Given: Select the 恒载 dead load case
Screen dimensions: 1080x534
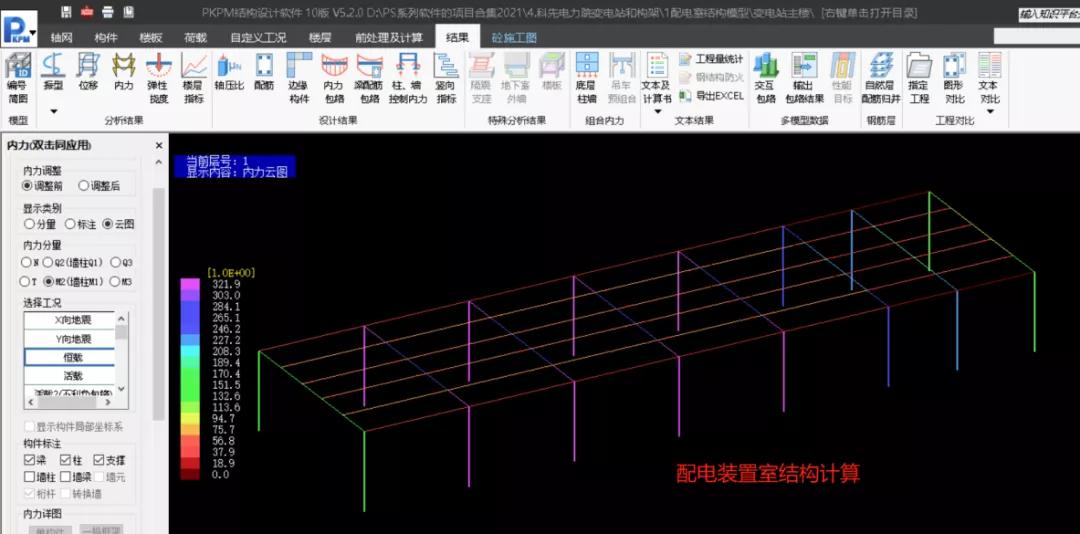Looking at the screenshot, I should (70, 358).
